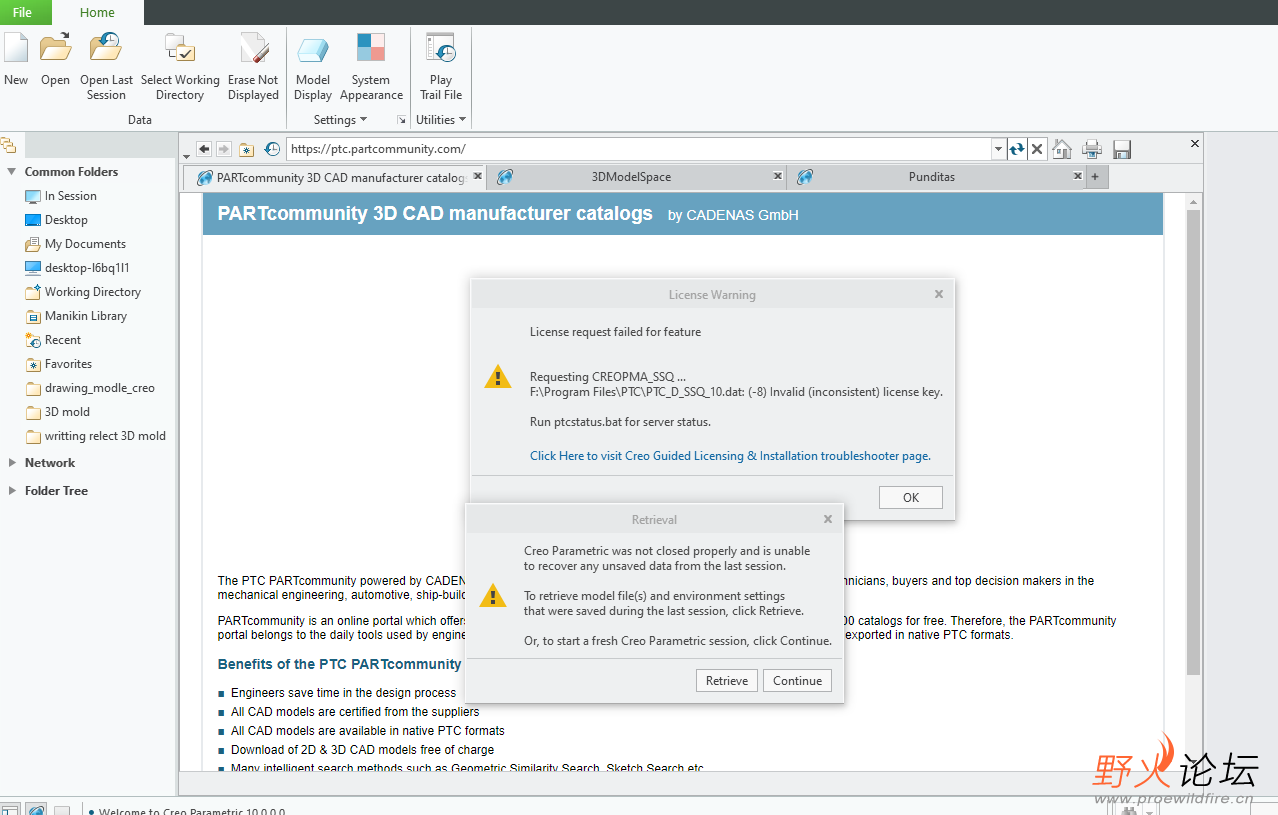Close the License Warning dialog
1278x815 pixels.
point(939,294)
